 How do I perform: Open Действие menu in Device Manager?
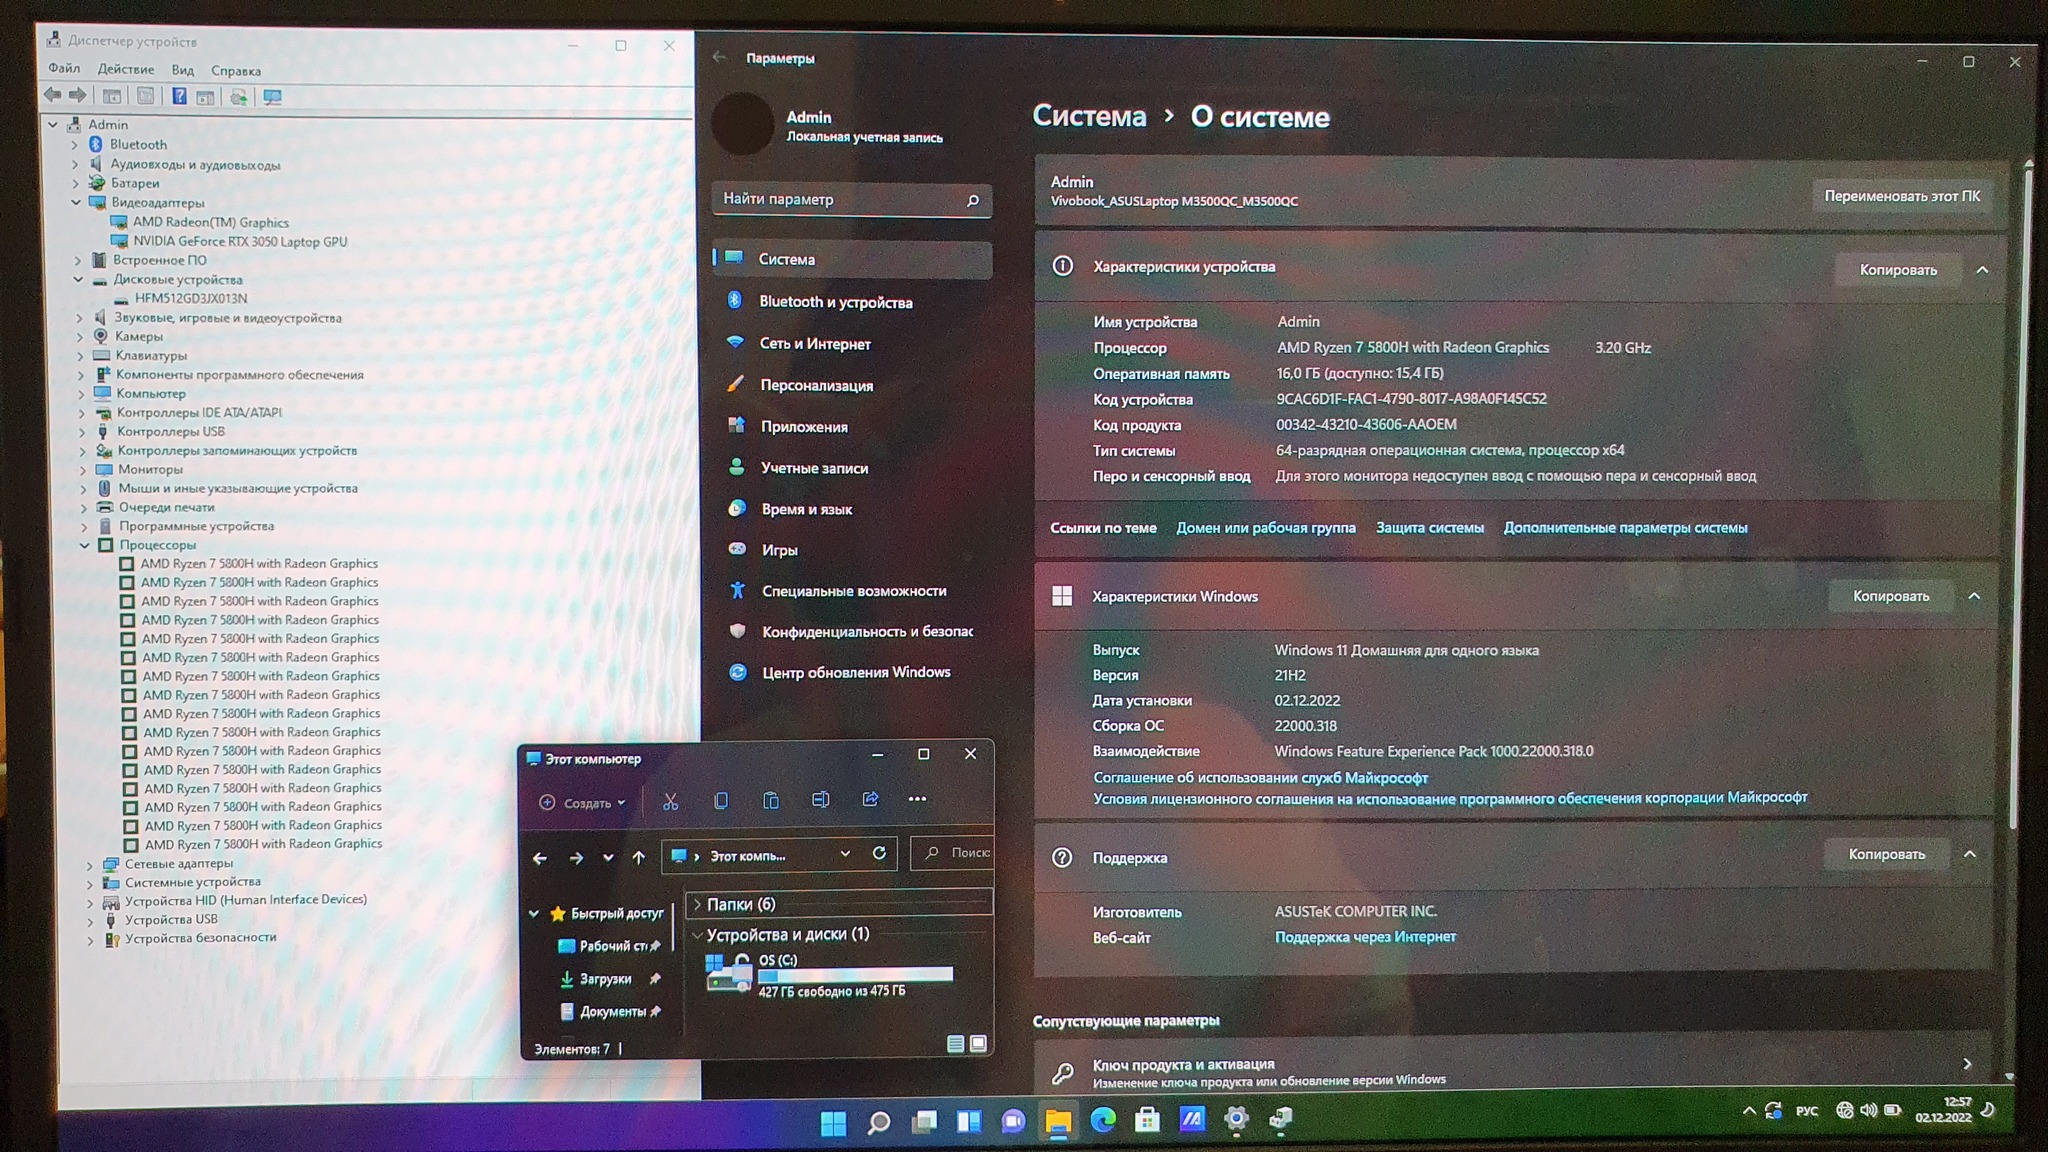coord(126,69)
